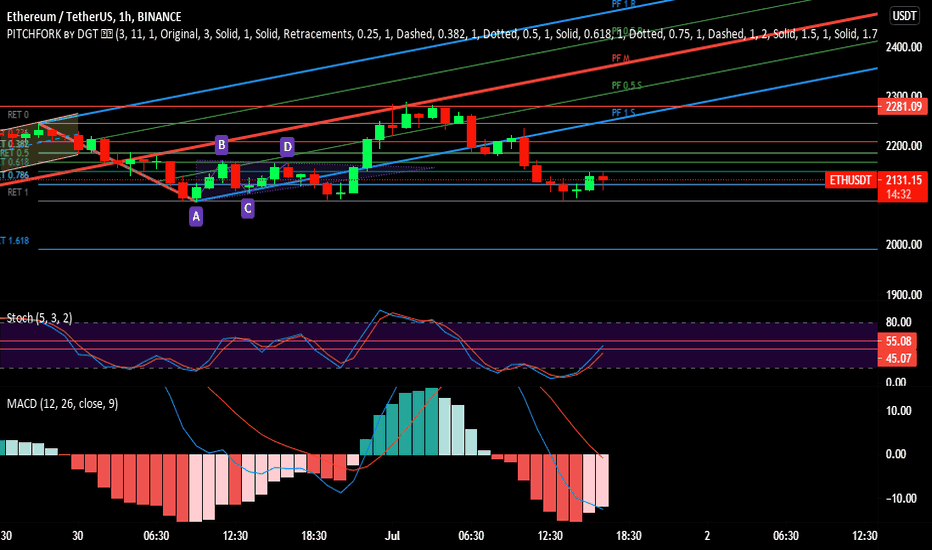Click the 2200.00 price axis label
Screen dimensions: 932x550
click(x=903, y=146)
